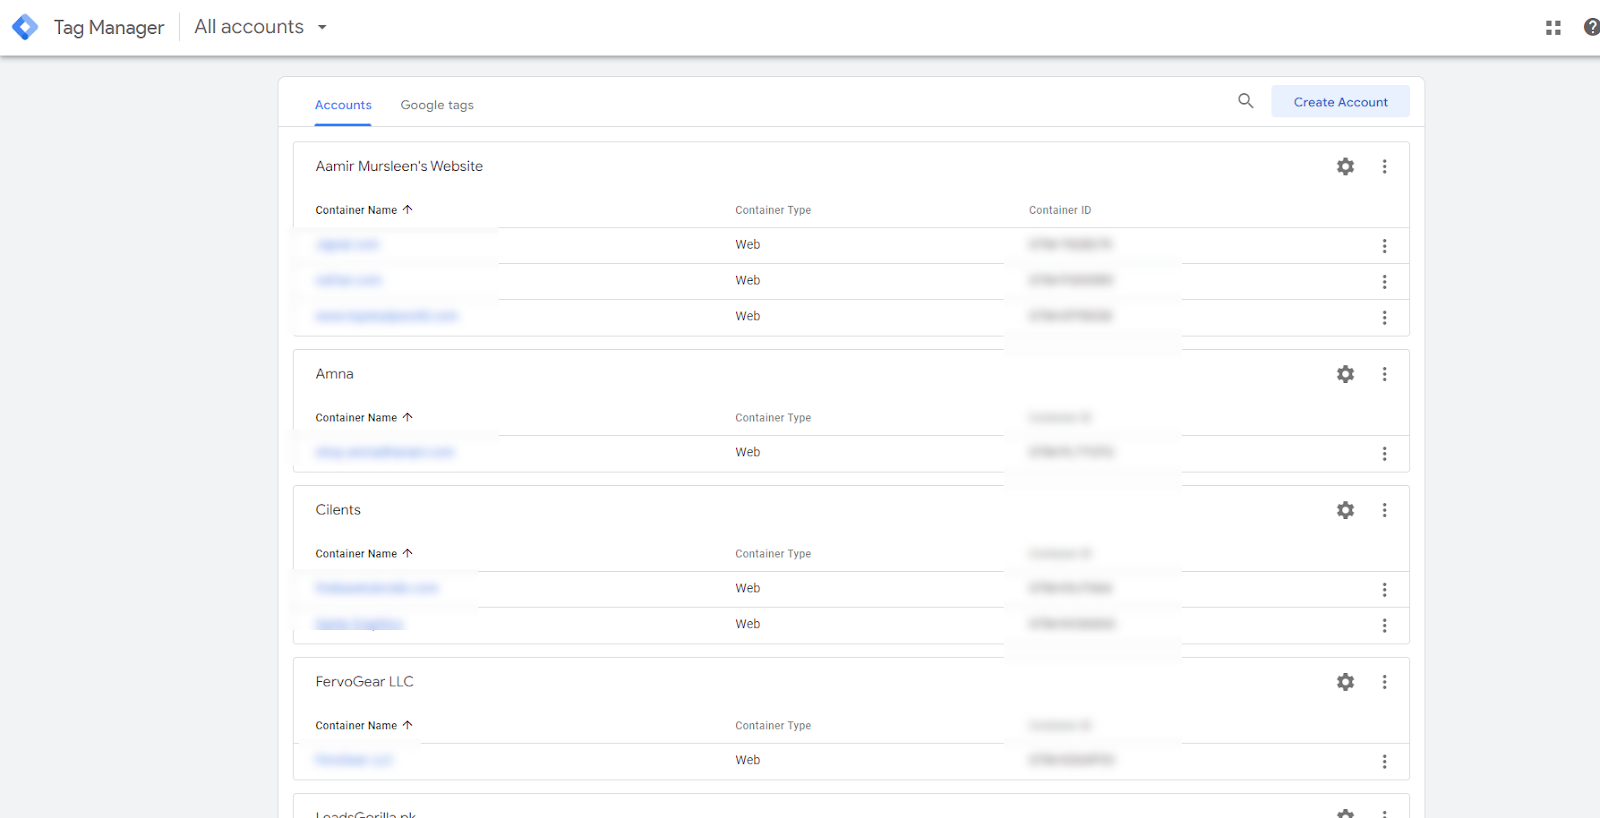This screenshot has height=818, width=1600.
Task: Click Container Type header in FervoGear LLC table
Action: pos(773,727)
